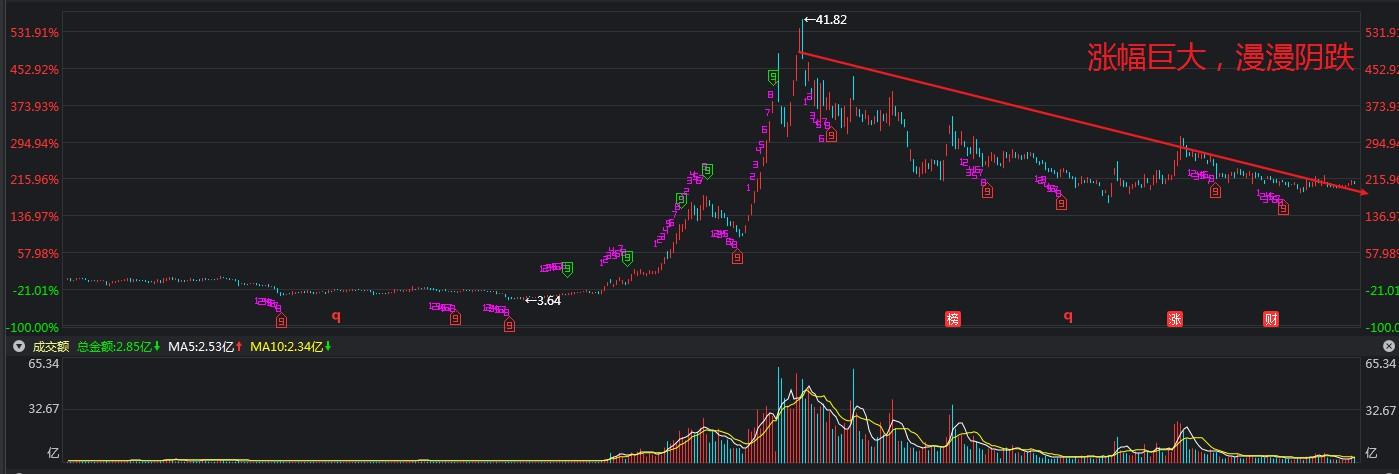
Task: Click the 531.91% label on left axis
Action: tap(33, 32)
